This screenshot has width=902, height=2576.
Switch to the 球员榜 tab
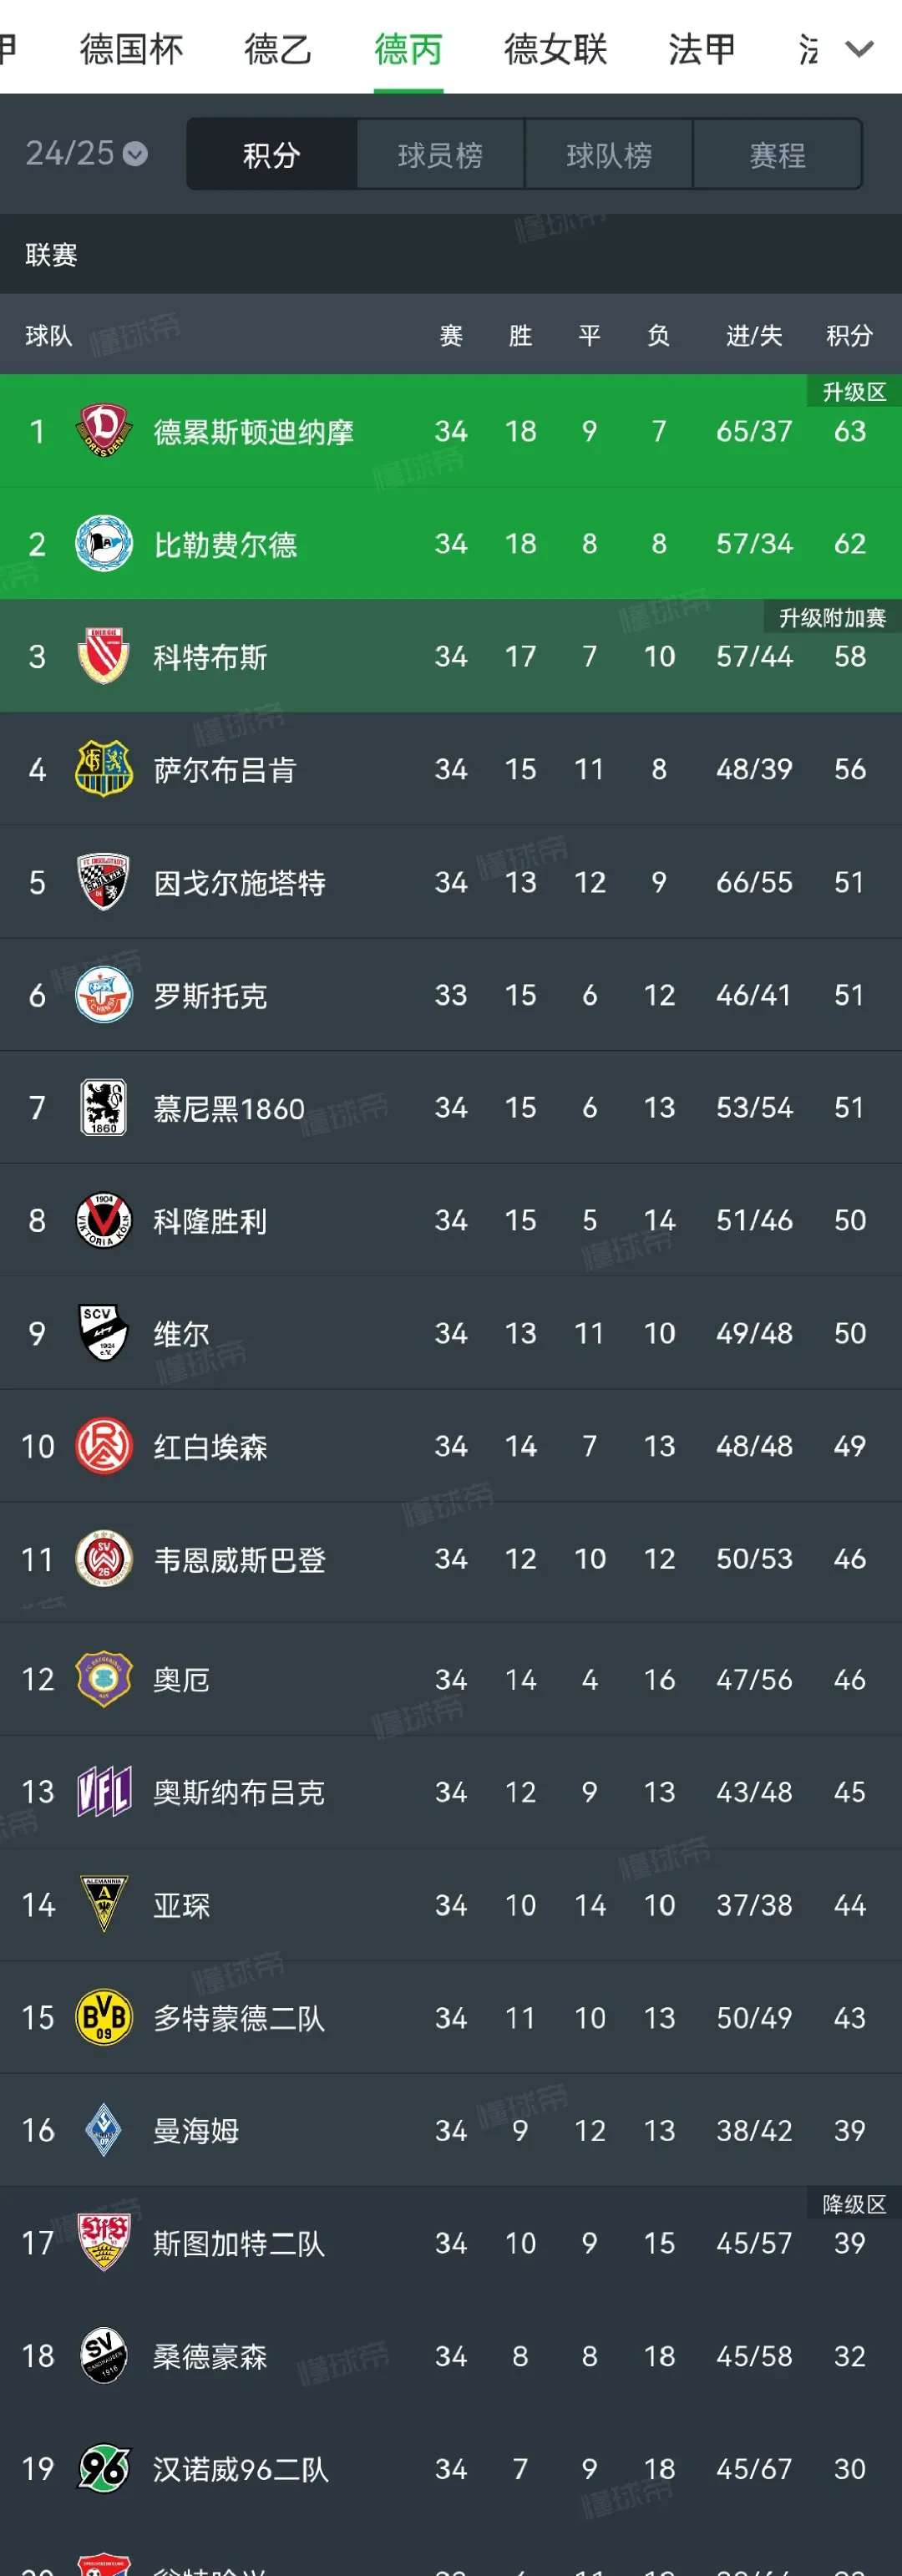pos(440,155)
